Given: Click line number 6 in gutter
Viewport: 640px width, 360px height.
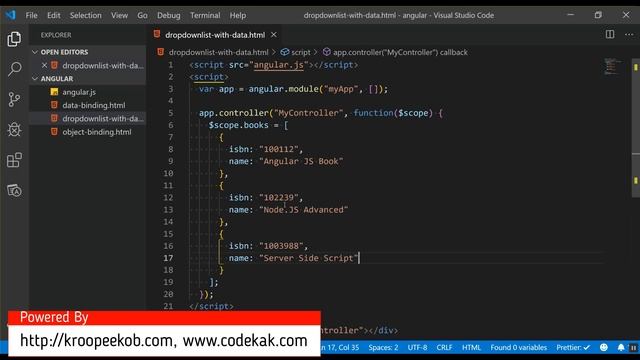Looking at the screenshot, I should point(171,125).
